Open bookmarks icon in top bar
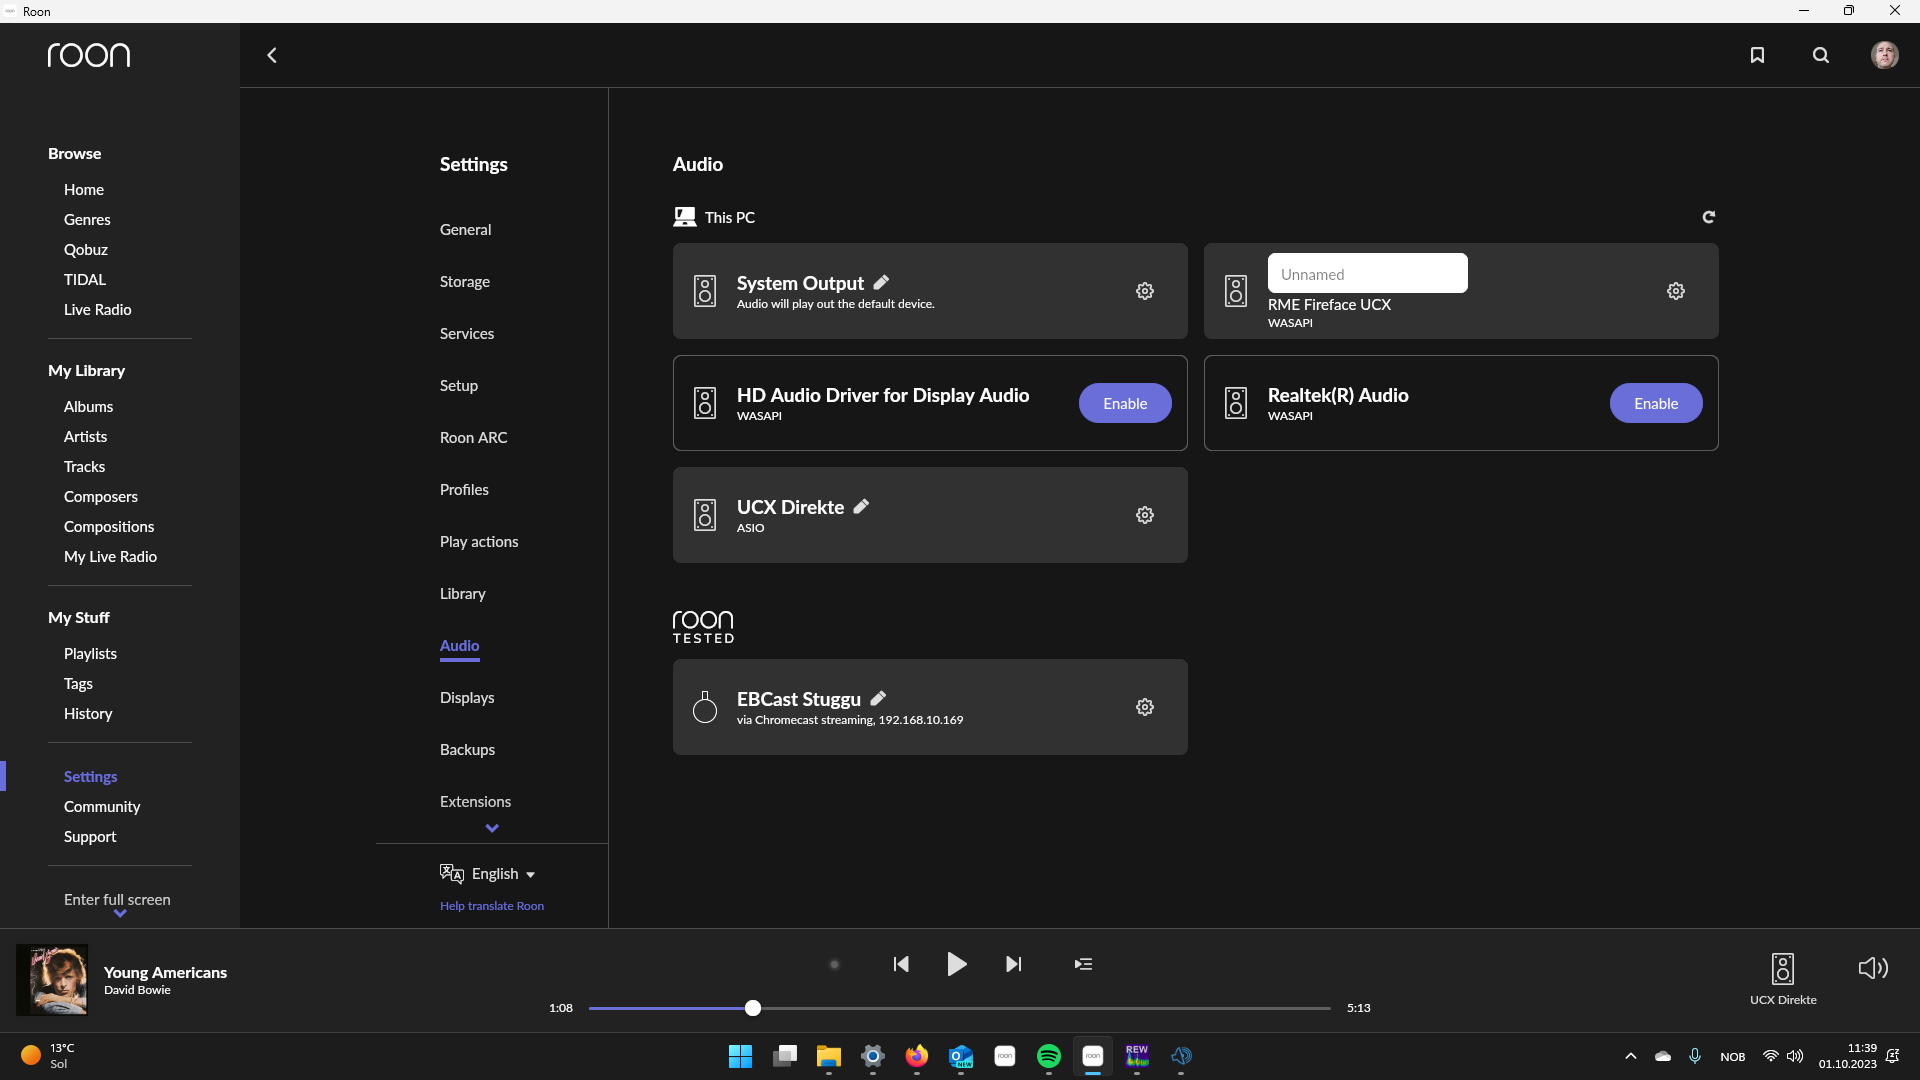 tap(1757, 55)
